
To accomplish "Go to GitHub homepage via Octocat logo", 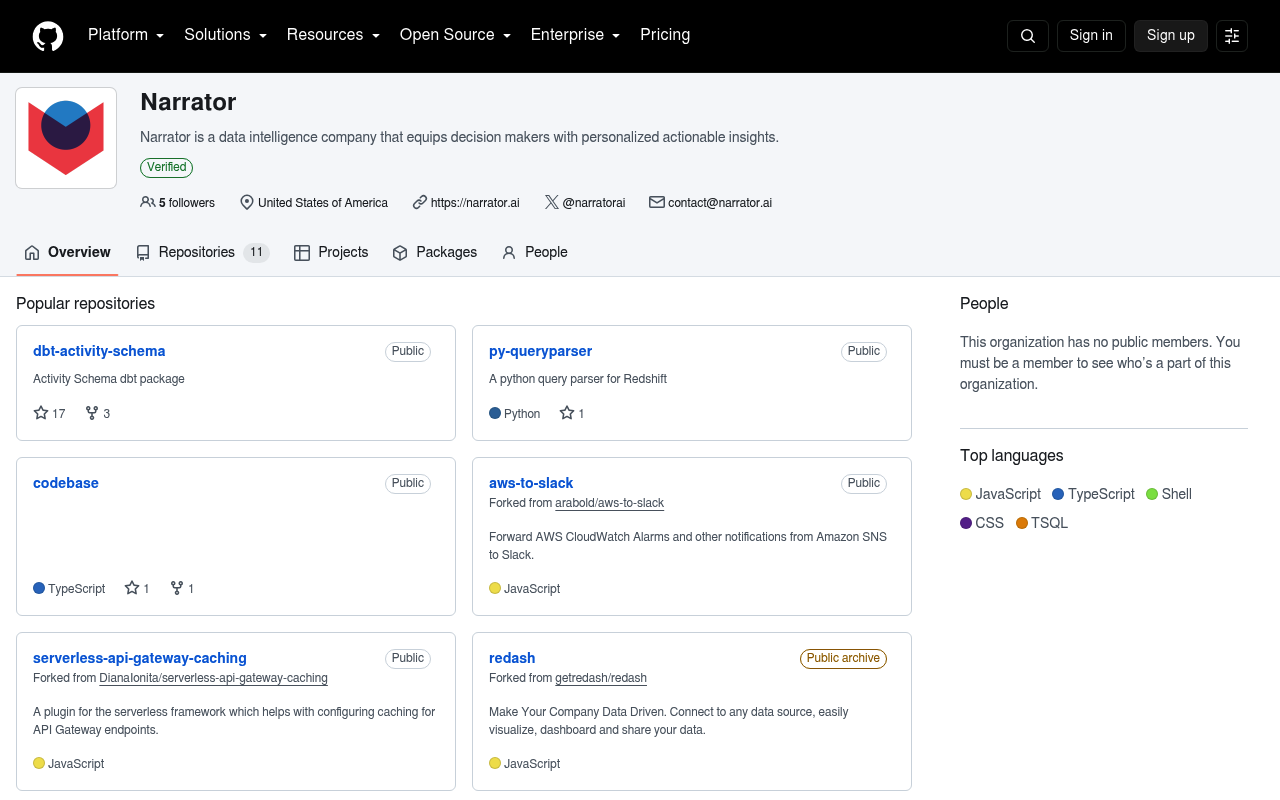I will pos(48,36).
